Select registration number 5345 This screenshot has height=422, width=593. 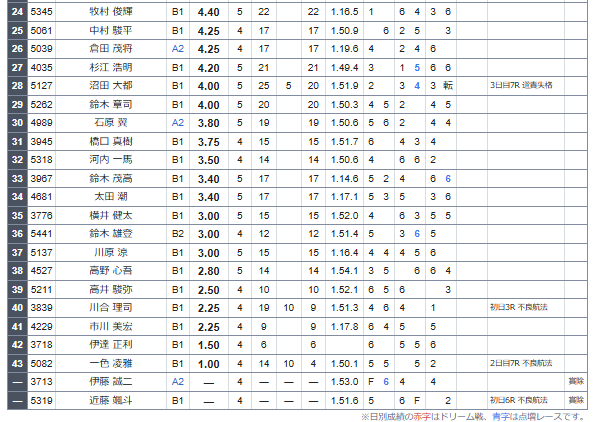41,12
